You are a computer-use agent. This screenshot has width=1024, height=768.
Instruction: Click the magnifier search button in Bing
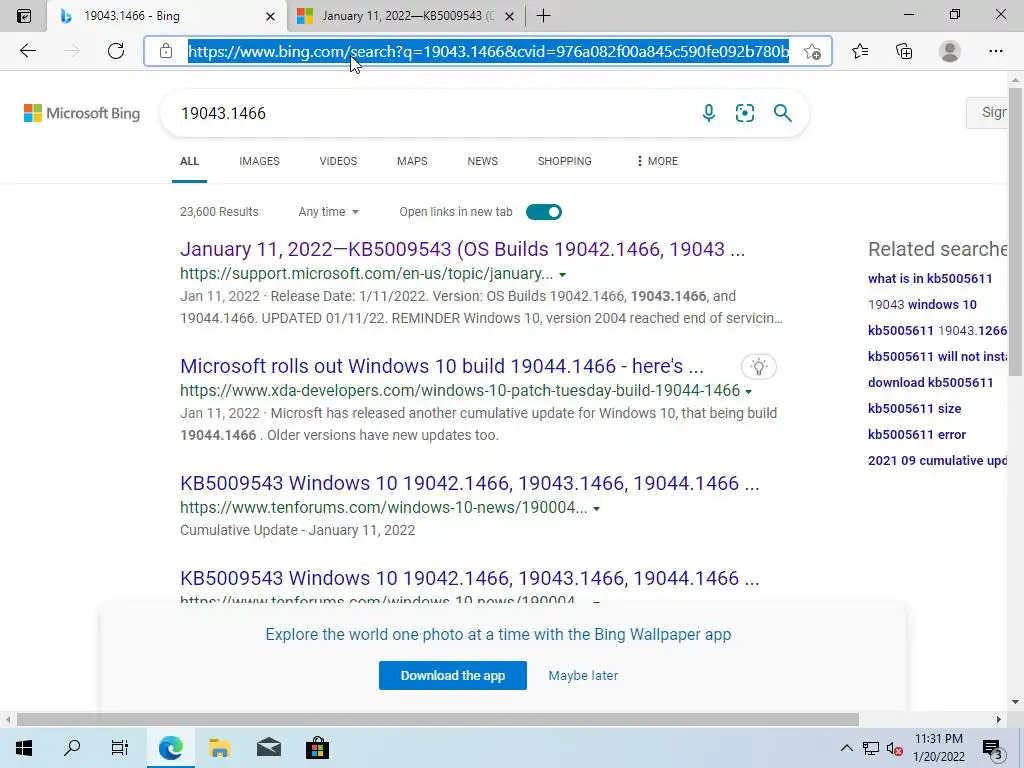tap(782, 113)
